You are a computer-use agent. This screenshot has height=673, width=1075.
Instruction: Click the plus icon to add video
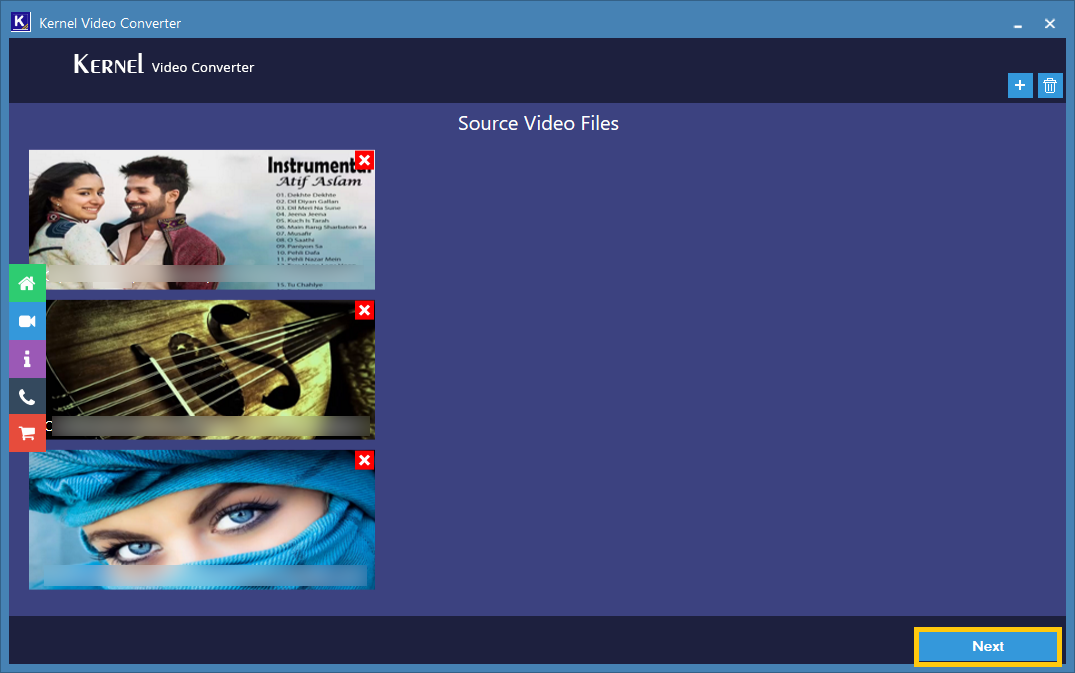pos(1019,86)
